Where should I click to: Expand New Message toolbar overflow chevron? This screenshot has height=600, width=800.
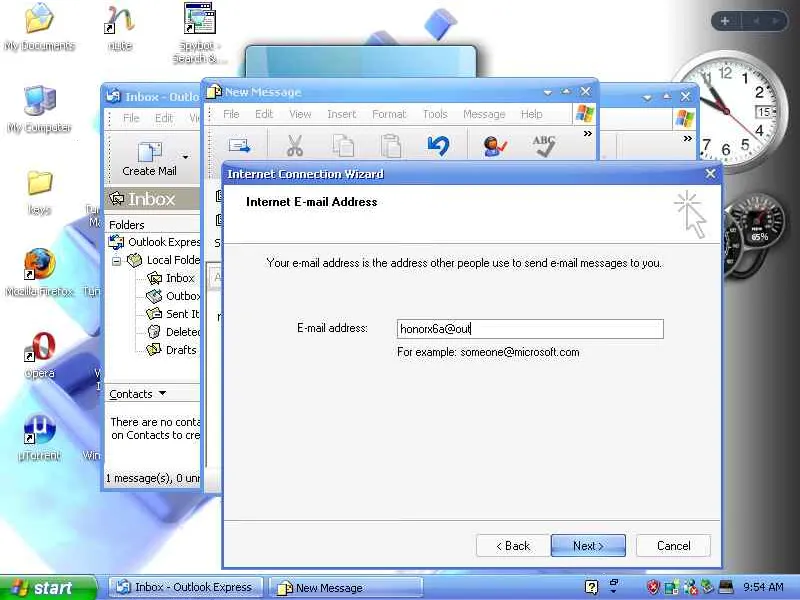588,134
